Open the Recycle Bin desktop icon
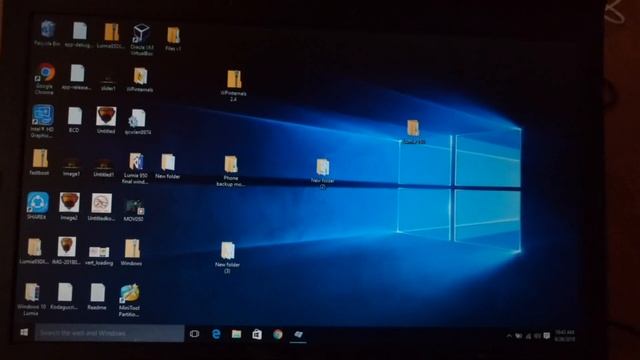Screen dimensions: 640x360 pos(47,33)
